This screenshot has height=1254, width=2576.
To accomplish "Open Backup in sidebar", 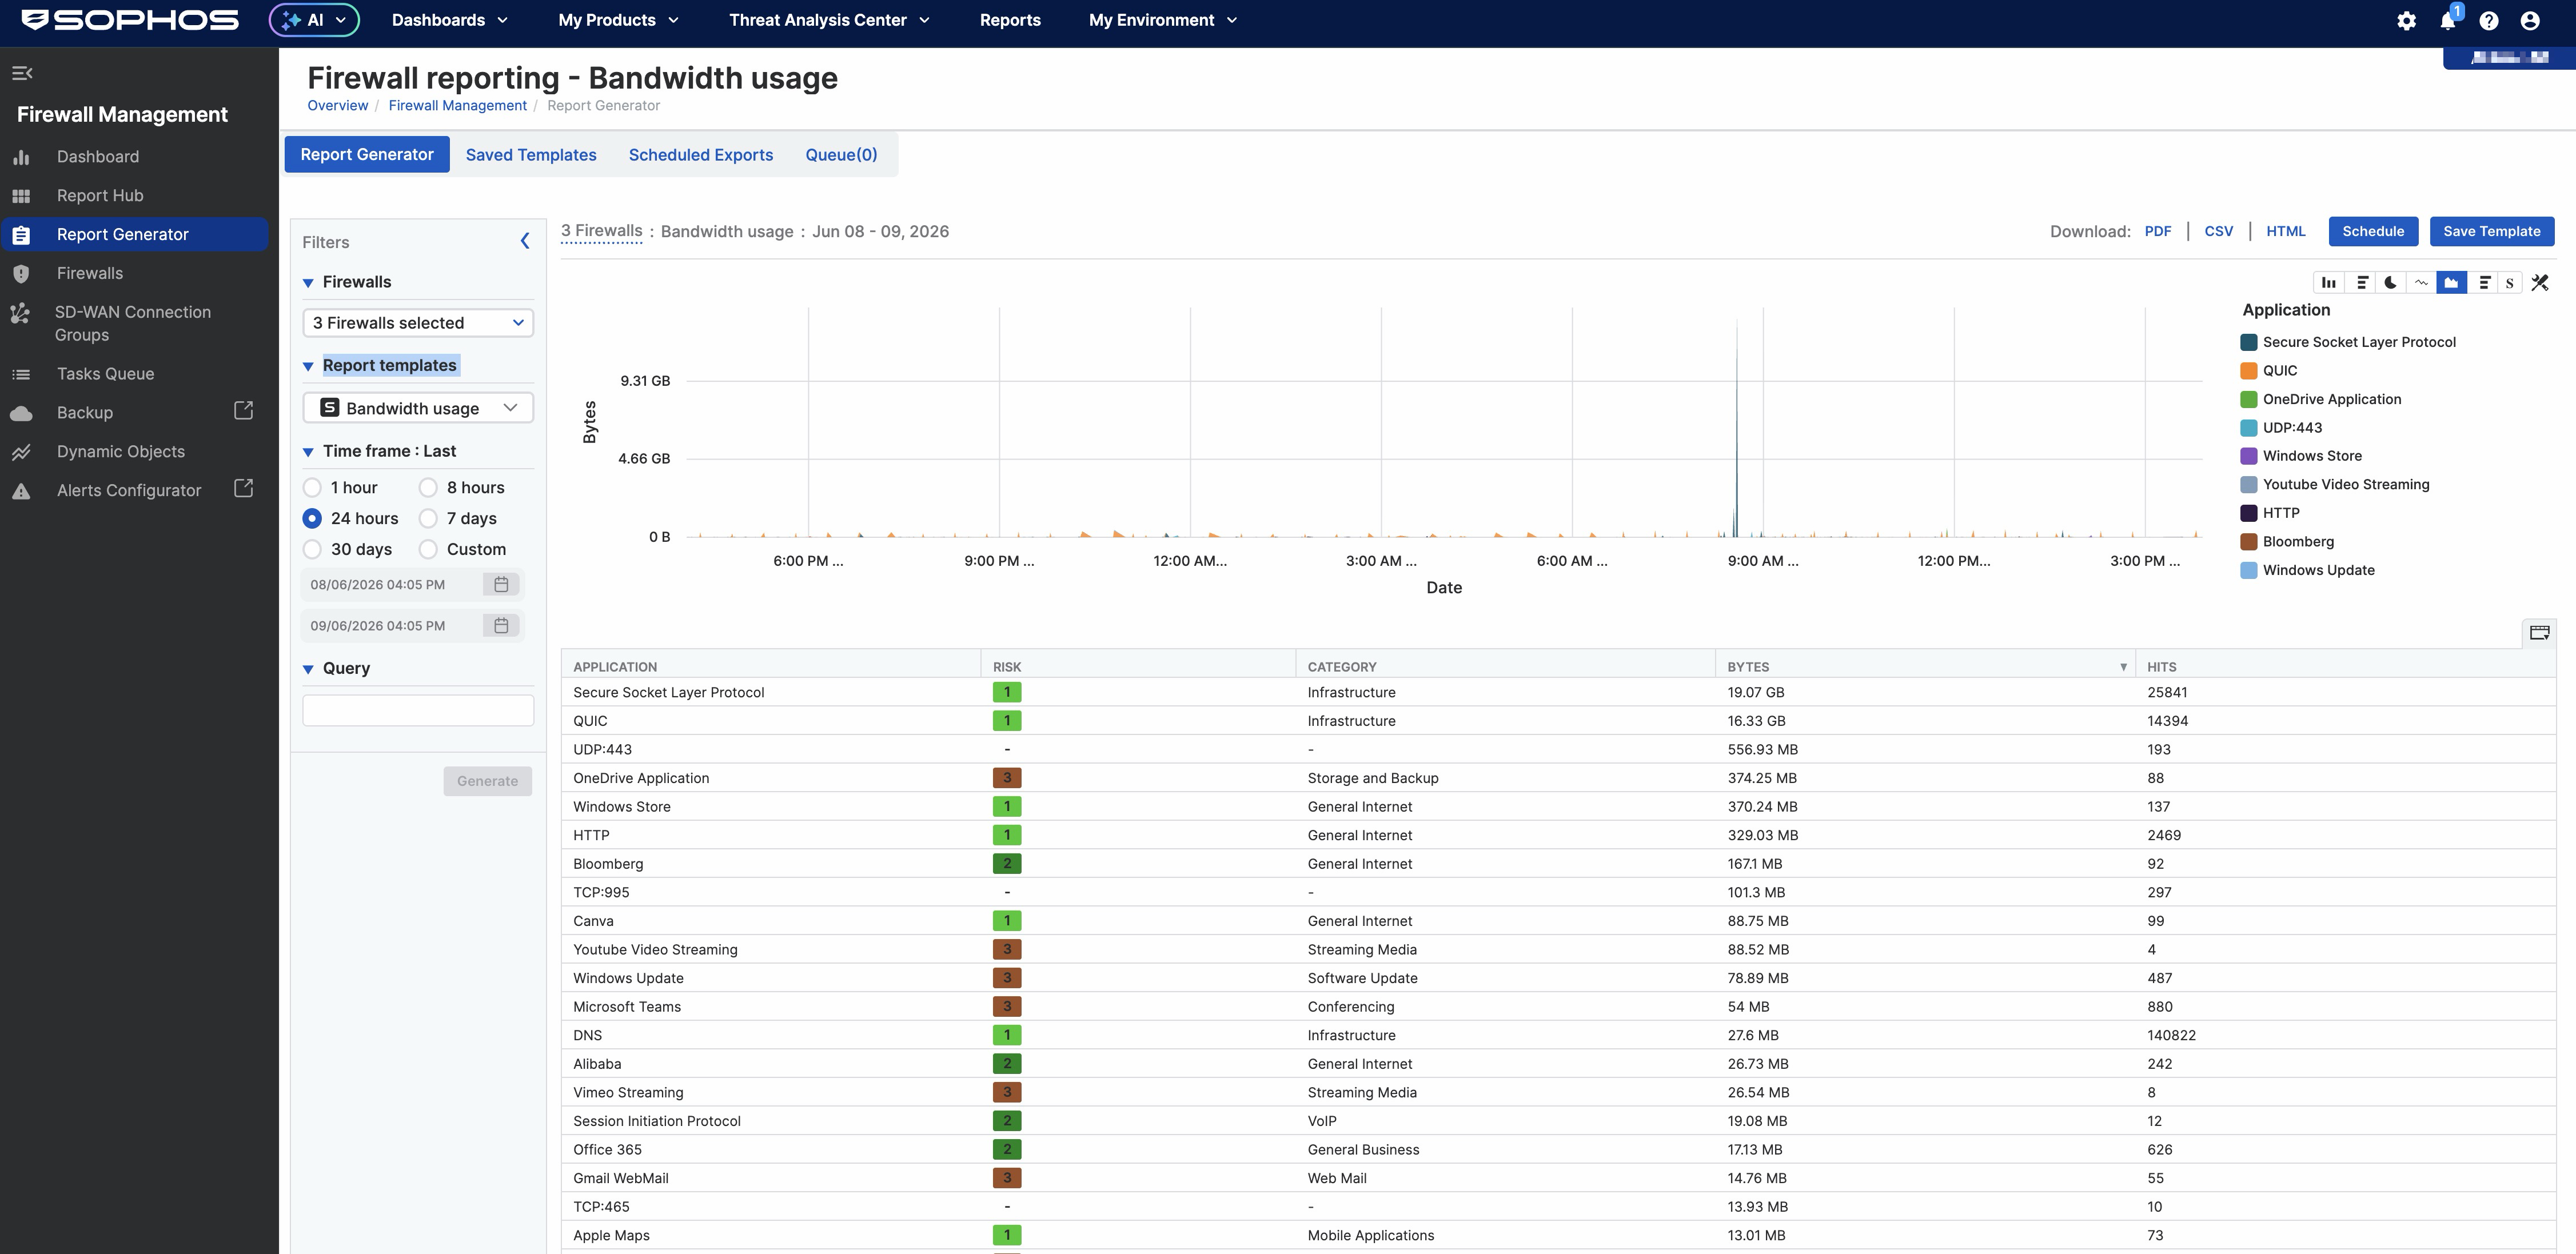I will coord(85,413).
